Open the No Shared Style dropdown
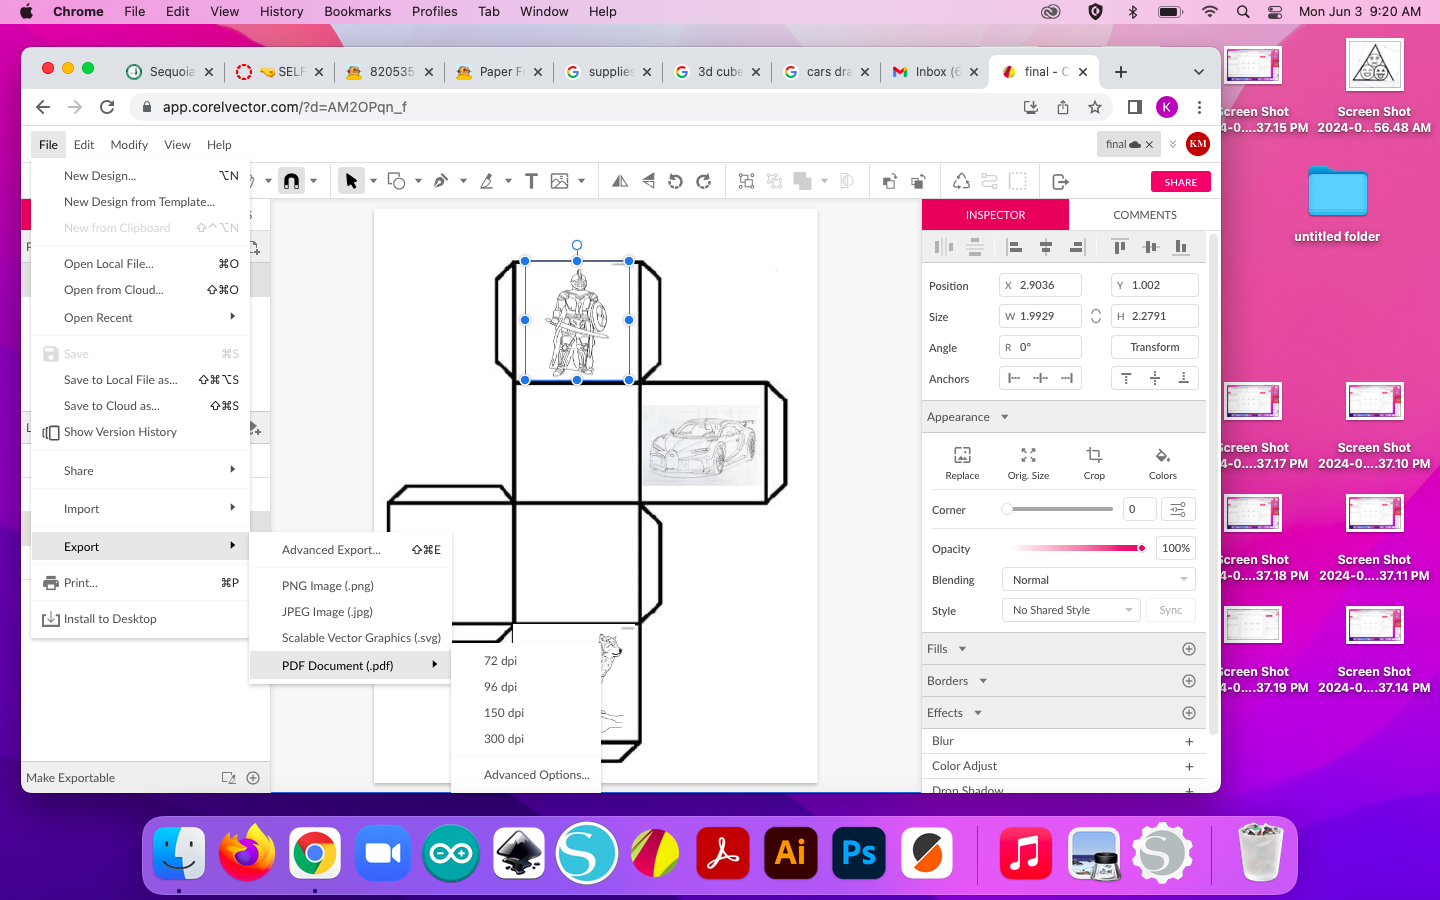 point(1071,610)
